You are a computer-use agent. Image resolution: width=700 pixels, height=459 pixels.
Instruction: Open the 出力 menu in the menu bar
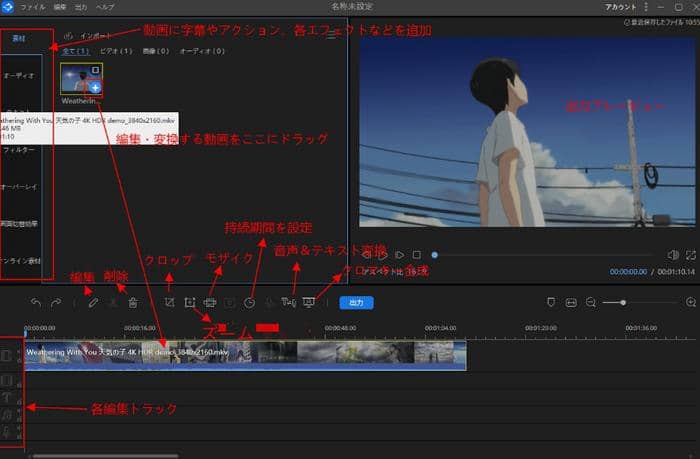[81, 7]
